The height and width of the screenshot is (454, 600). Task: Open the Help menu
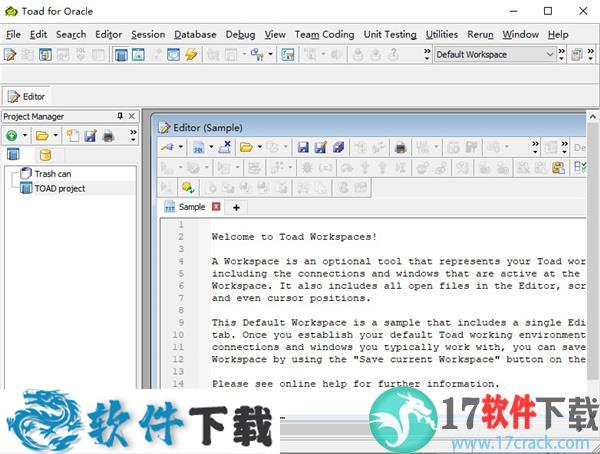click(558, 34)
